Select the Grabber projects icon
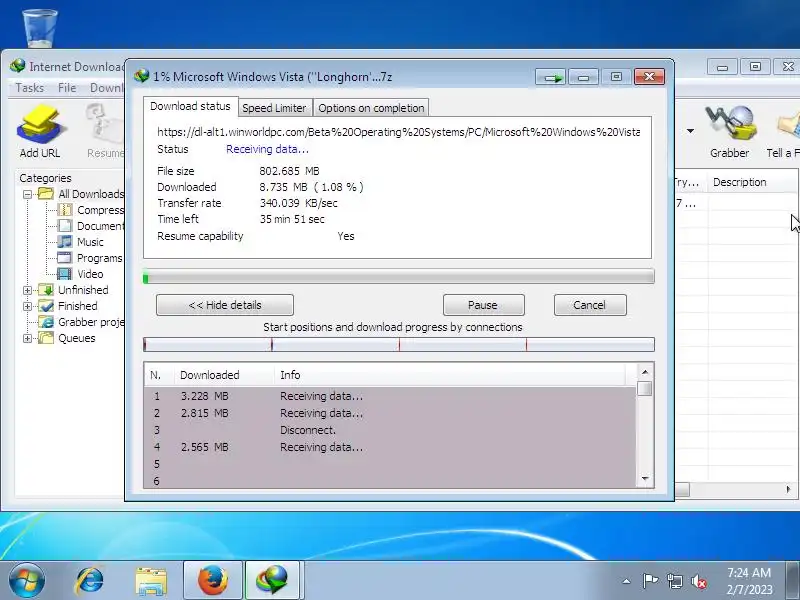This screenshot has width=800, height=600. click(46, 322)
